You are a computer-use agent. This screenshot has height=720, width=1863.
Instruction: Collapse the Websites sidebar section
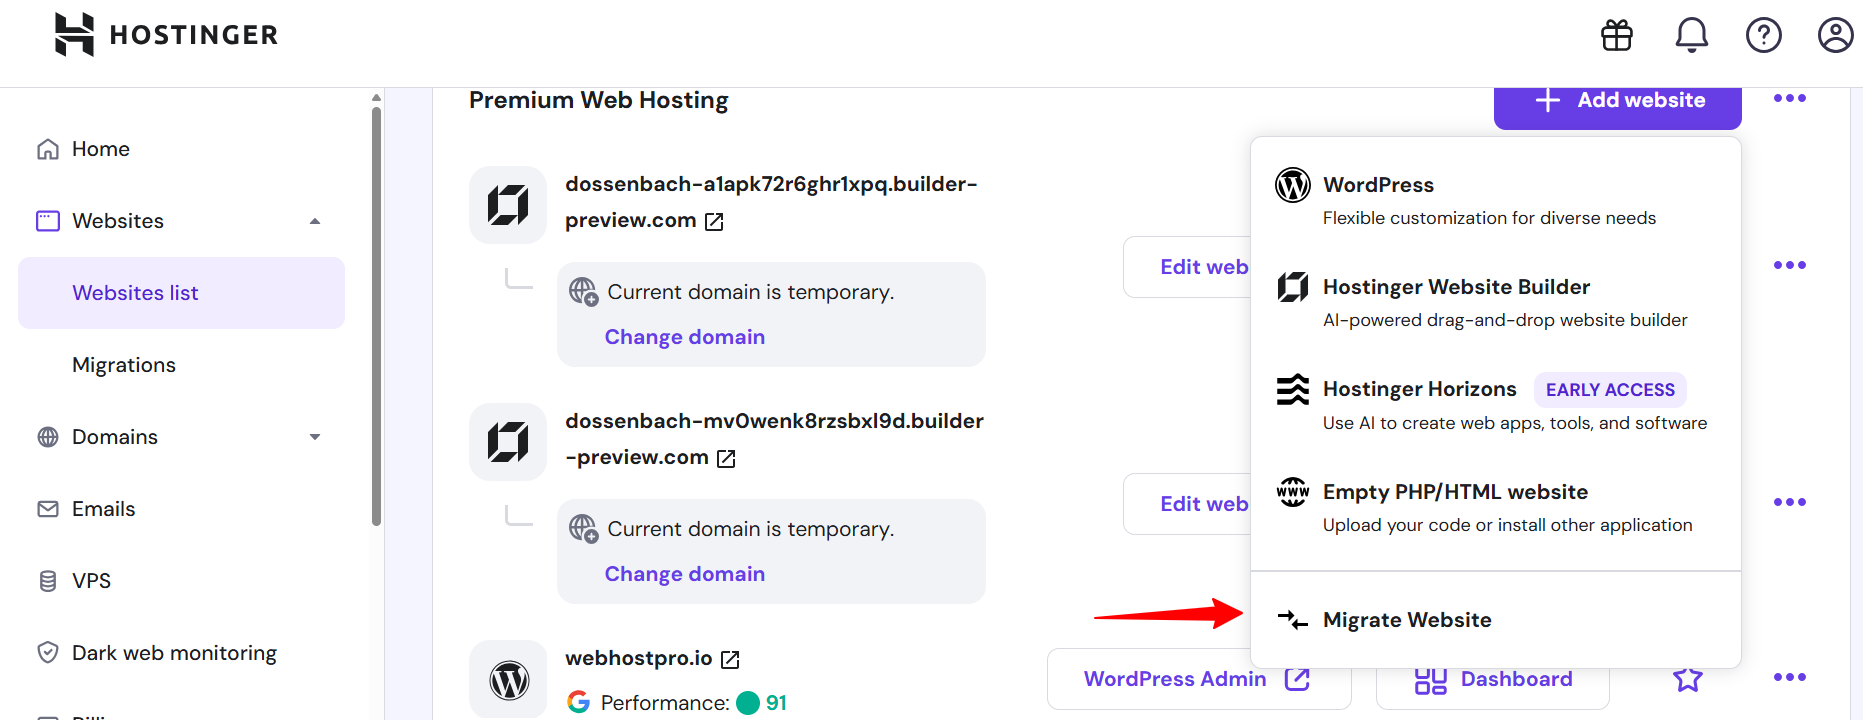tap(315, 221)
